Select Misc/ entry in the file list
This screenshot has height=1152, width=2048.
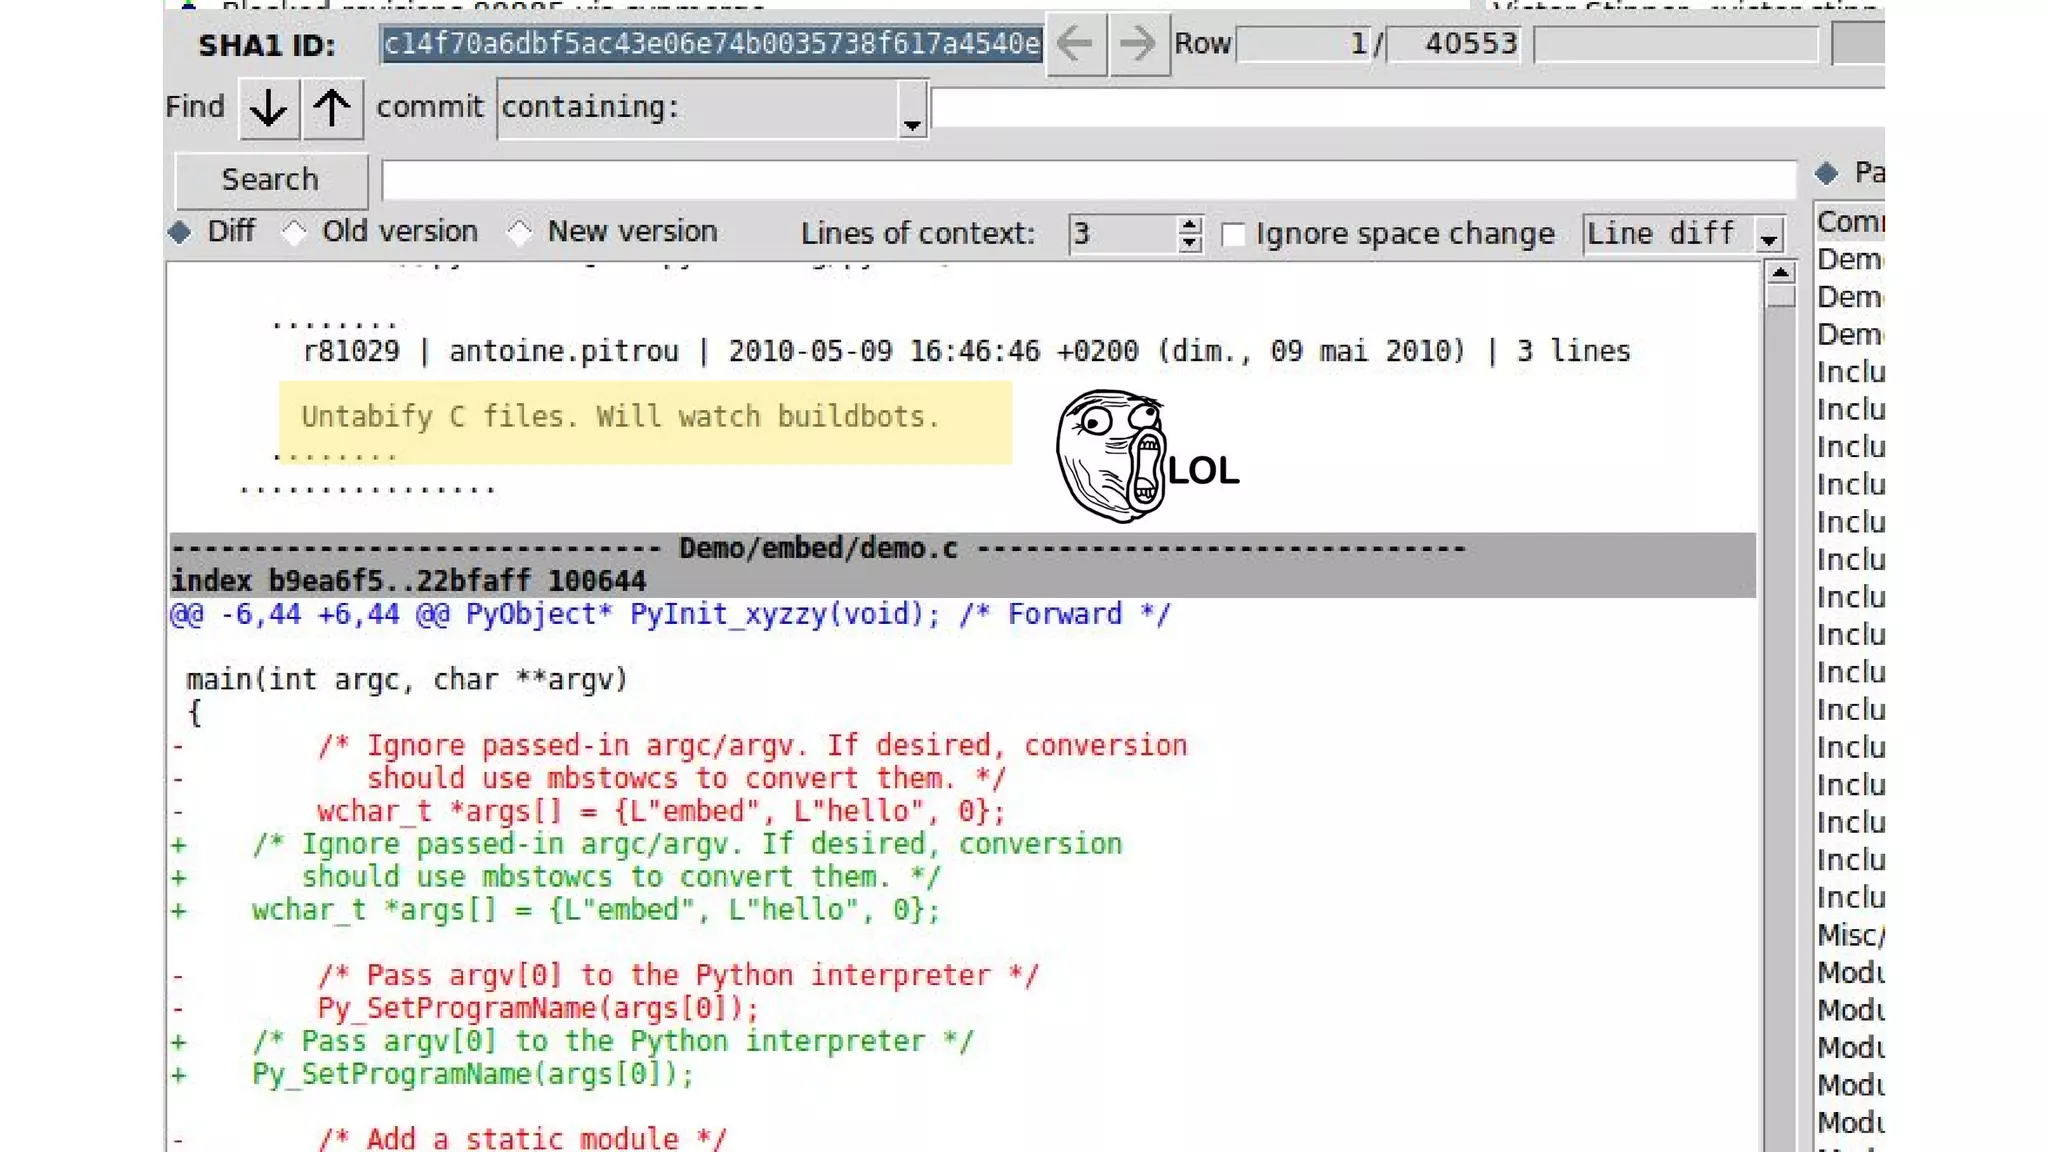[x=1850, y=936]
